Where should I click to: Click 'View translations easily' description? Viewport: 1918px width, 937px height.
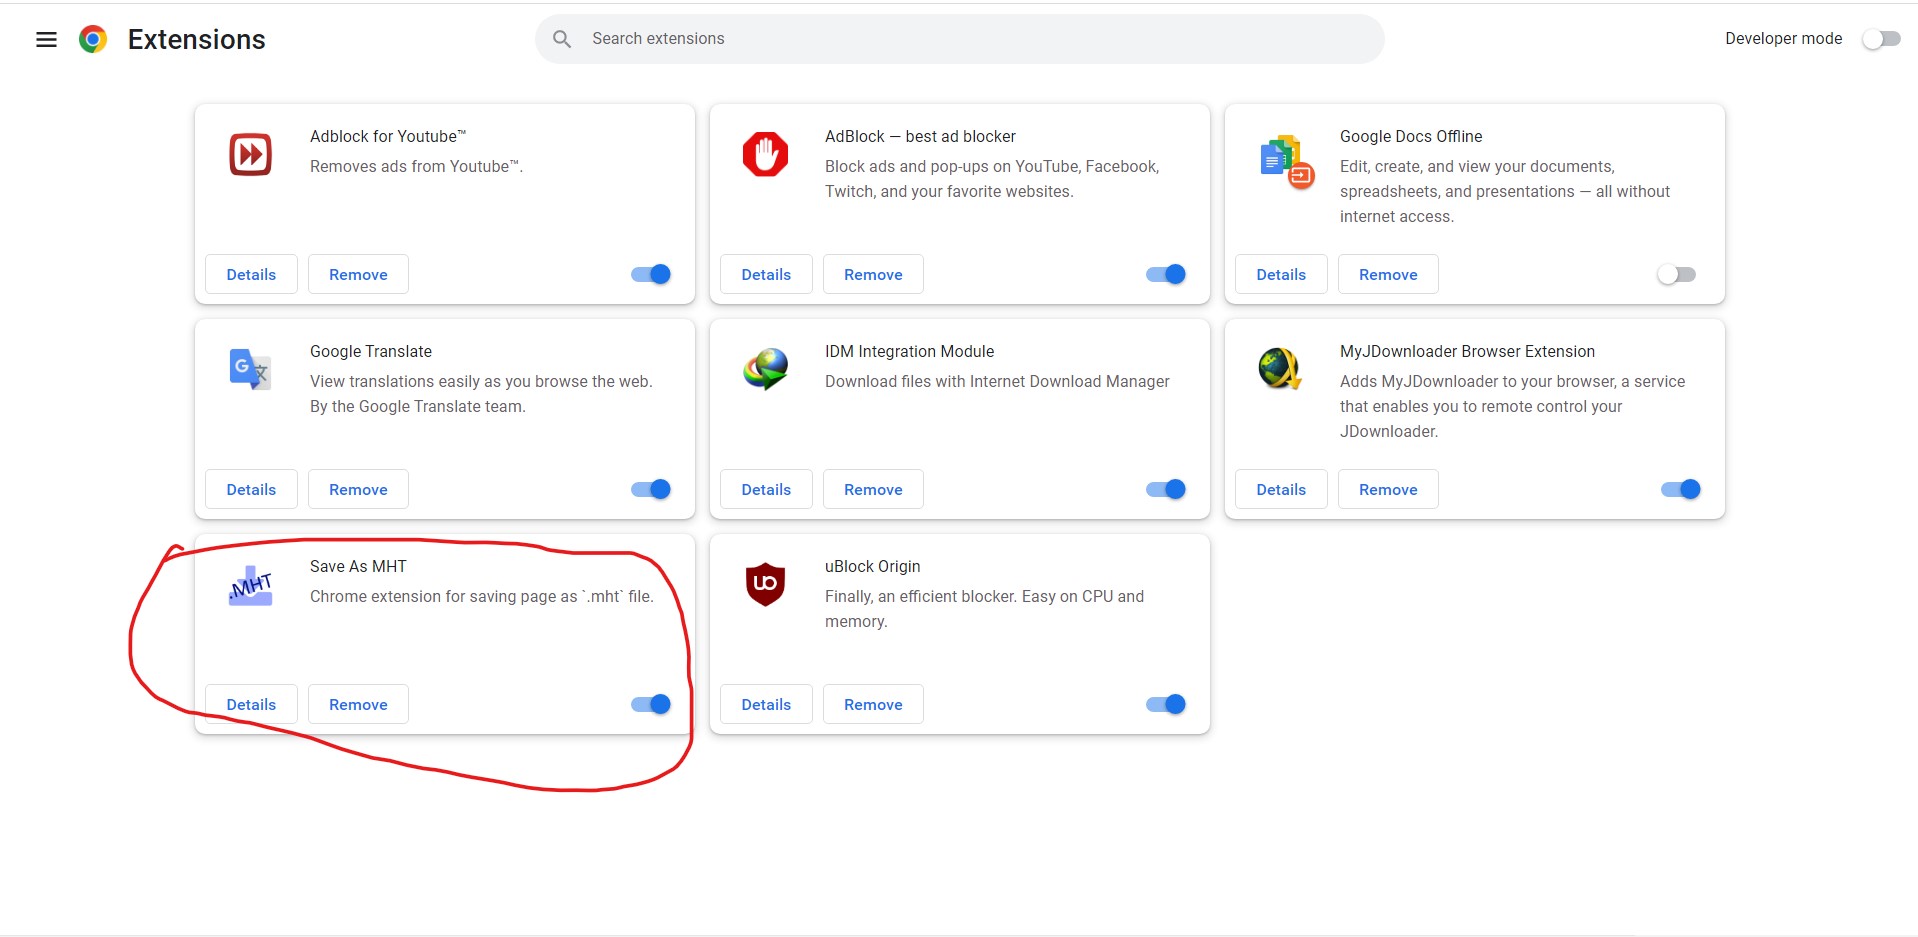(481, 394)
